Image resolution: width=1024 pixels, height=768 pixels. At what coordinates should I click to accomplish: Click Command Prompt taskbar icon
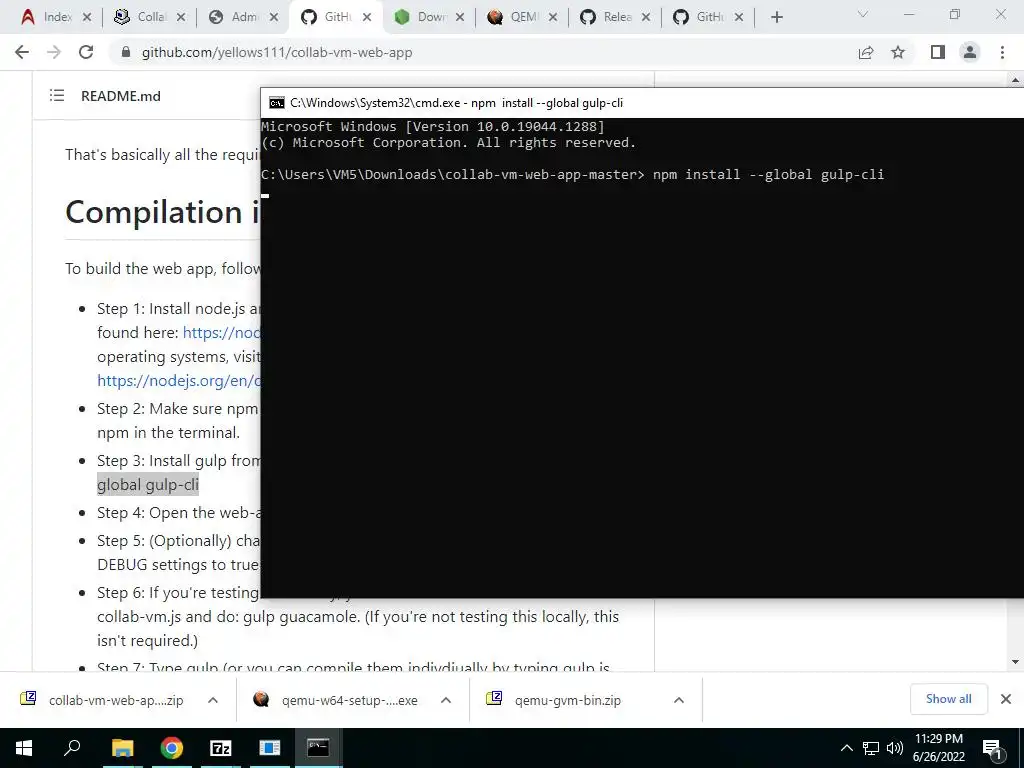point(318,748)
